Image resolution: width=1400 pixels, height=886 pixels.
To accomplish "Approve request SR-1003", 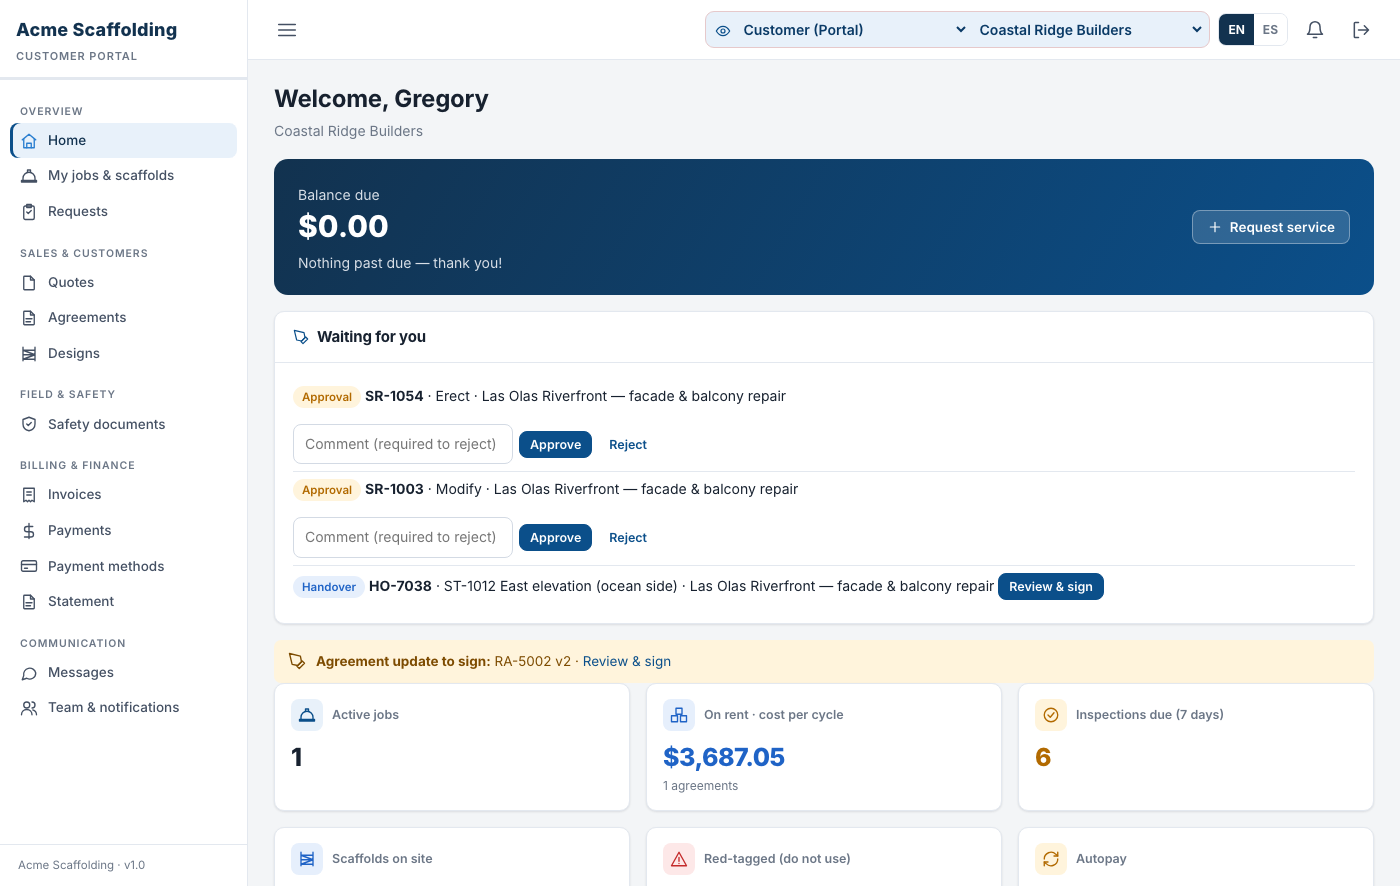I will [x=555, y=538].
